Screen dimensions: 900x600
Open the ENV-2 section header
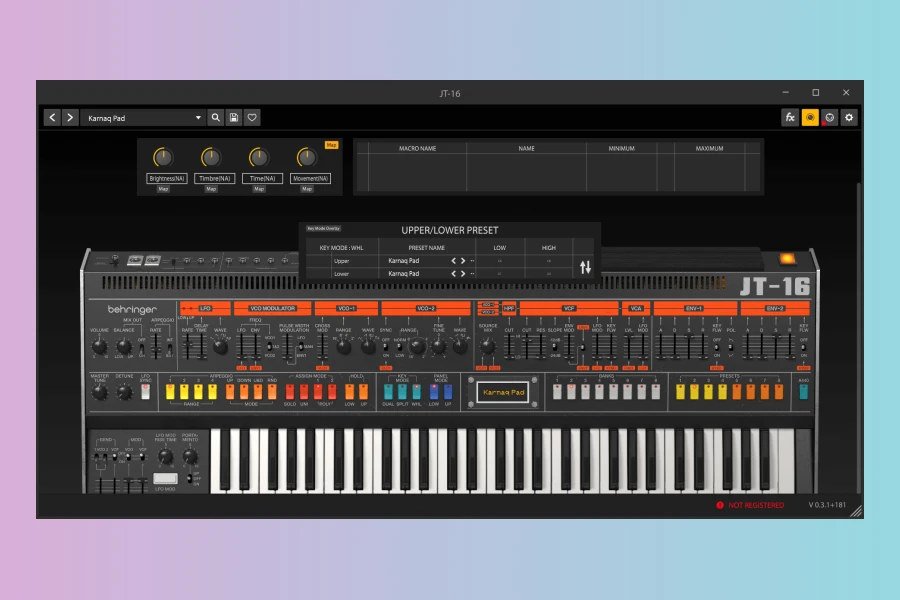tap(775, 308)
